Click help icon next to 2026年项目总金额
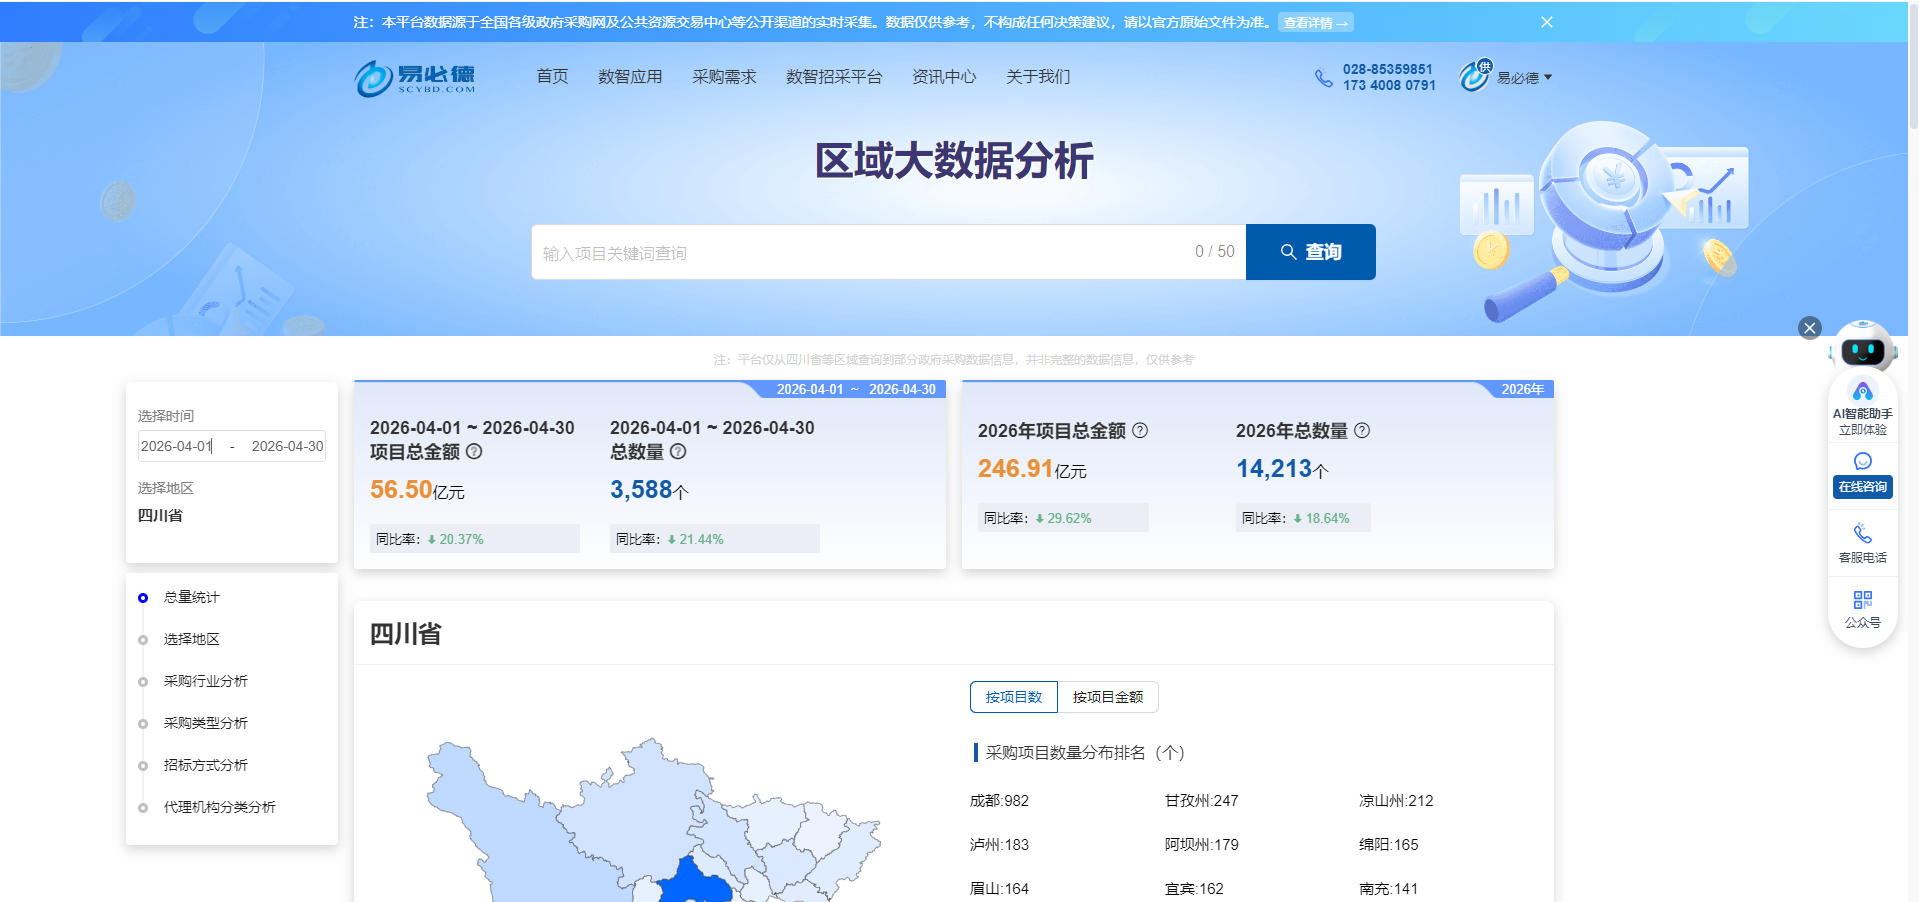 [1140, 430]
